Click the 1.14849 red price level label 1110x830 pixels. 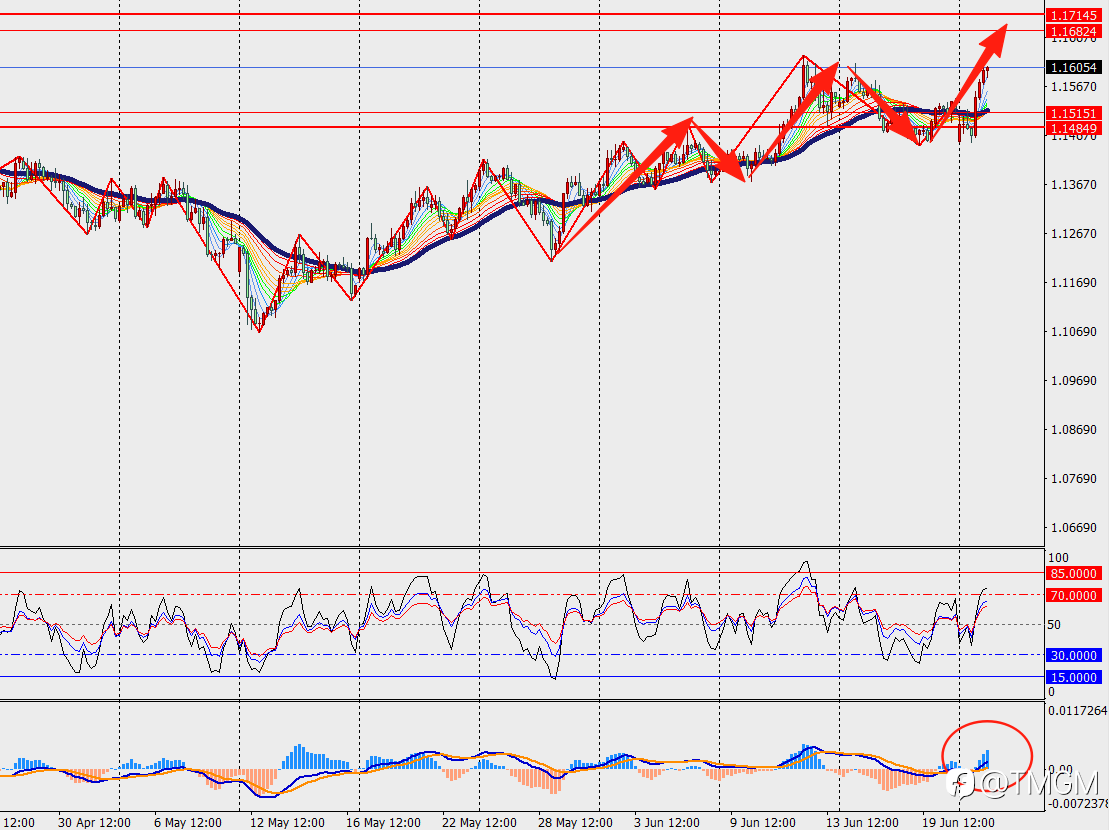(x=1073, y=128)
